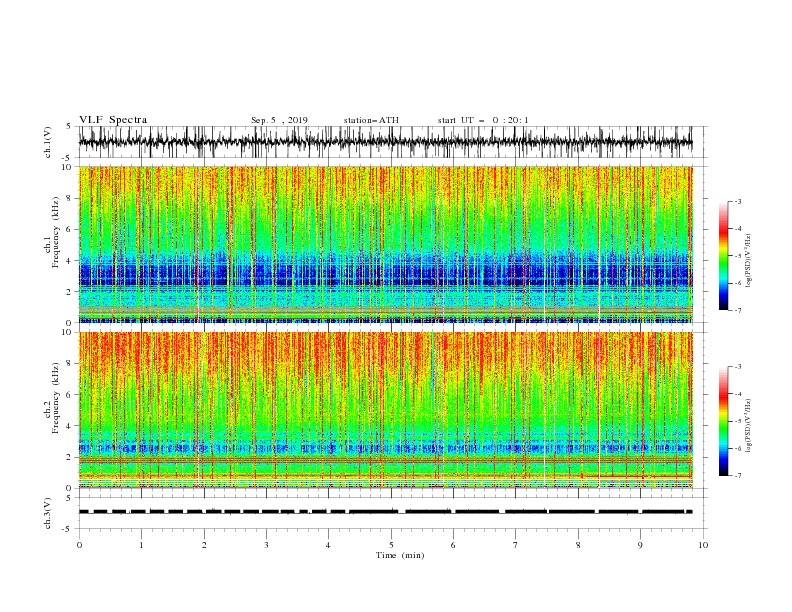792x612 pixels.
Task: Click the "ch.1 Frequency (kHz)" axis label
Action: coord(52,231)
